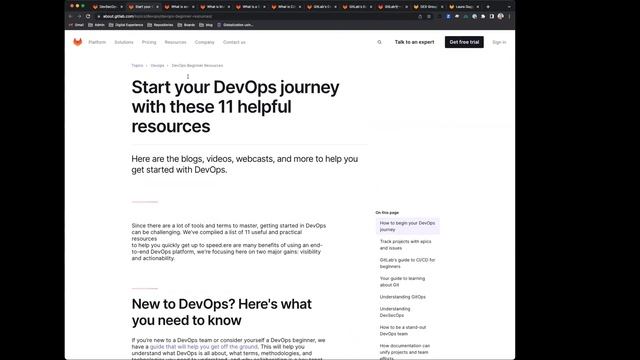Screen dimensions: 640x360
Task: Open a new tab with the plus icon
Action: (x=488, y=7)
